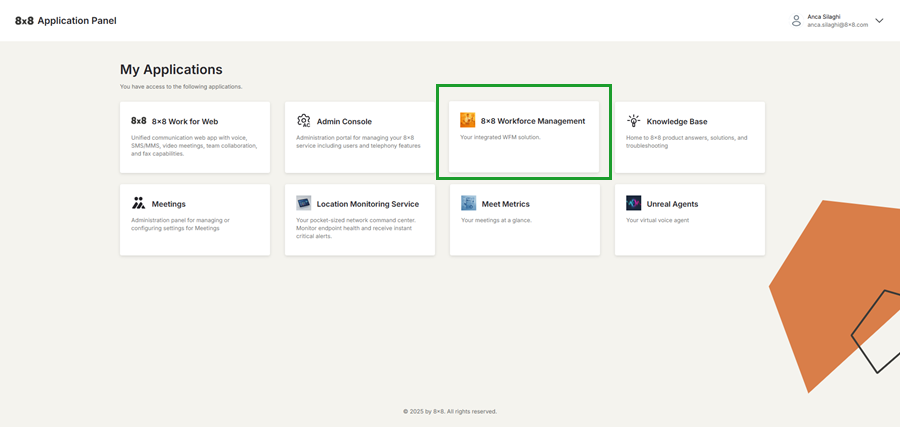Select the Meet Metrics card description
This screenshot has height=427, width=900.
tap(496, 220)
